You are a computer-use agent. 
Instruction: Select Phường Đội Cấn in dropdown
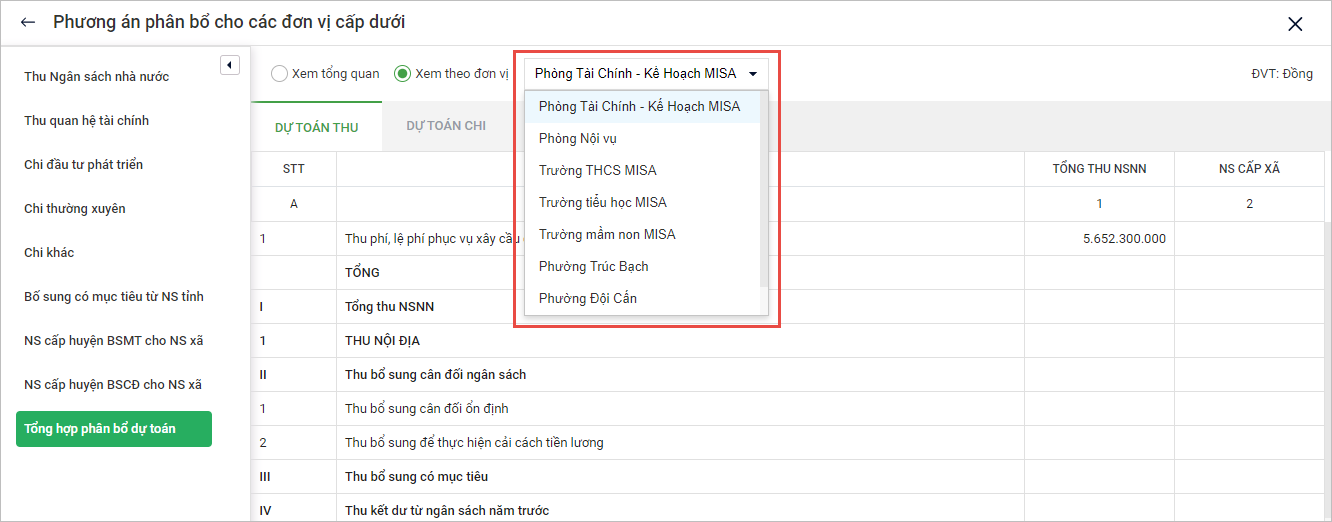[587, 298]
